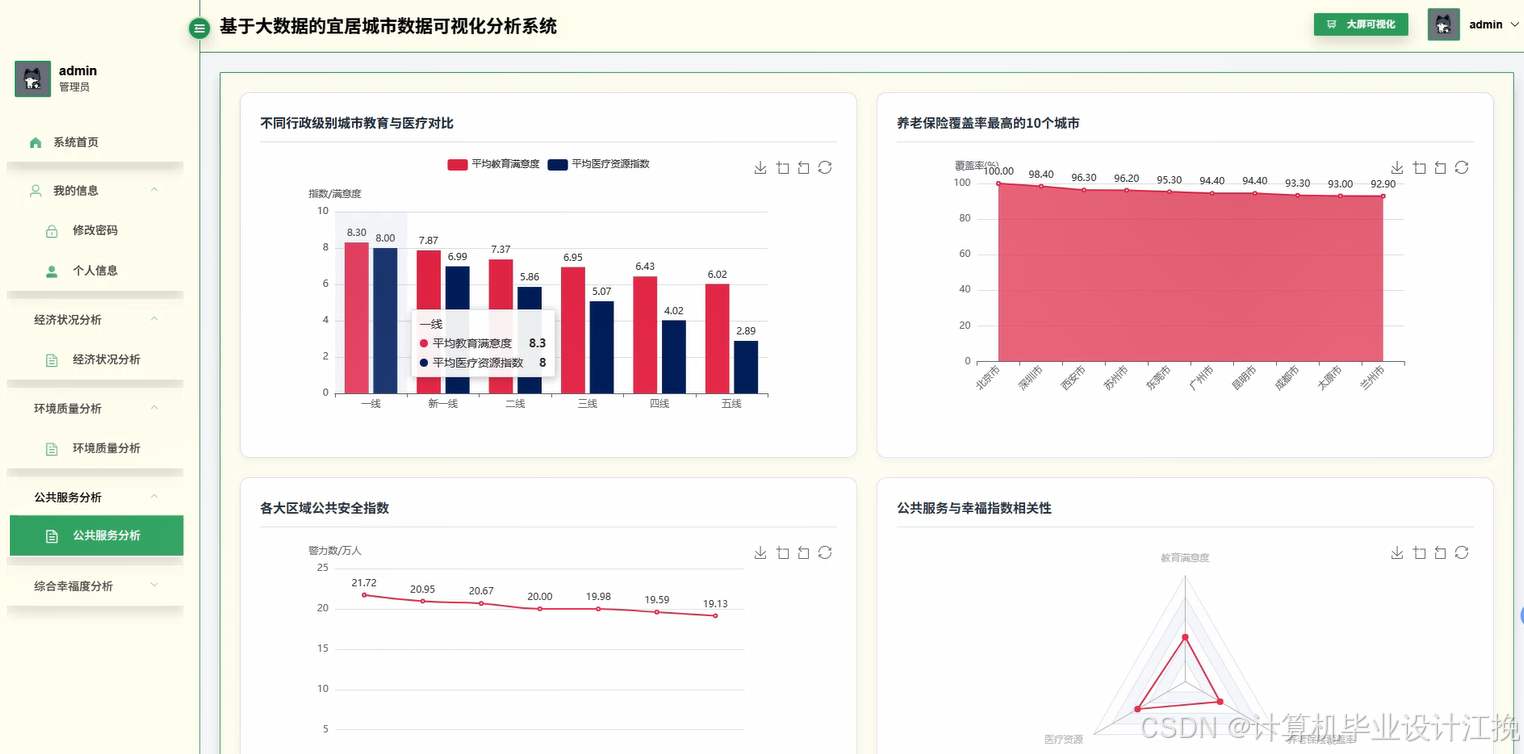Click the 深圳市 x-axis label

click(x=1031, y=378)
